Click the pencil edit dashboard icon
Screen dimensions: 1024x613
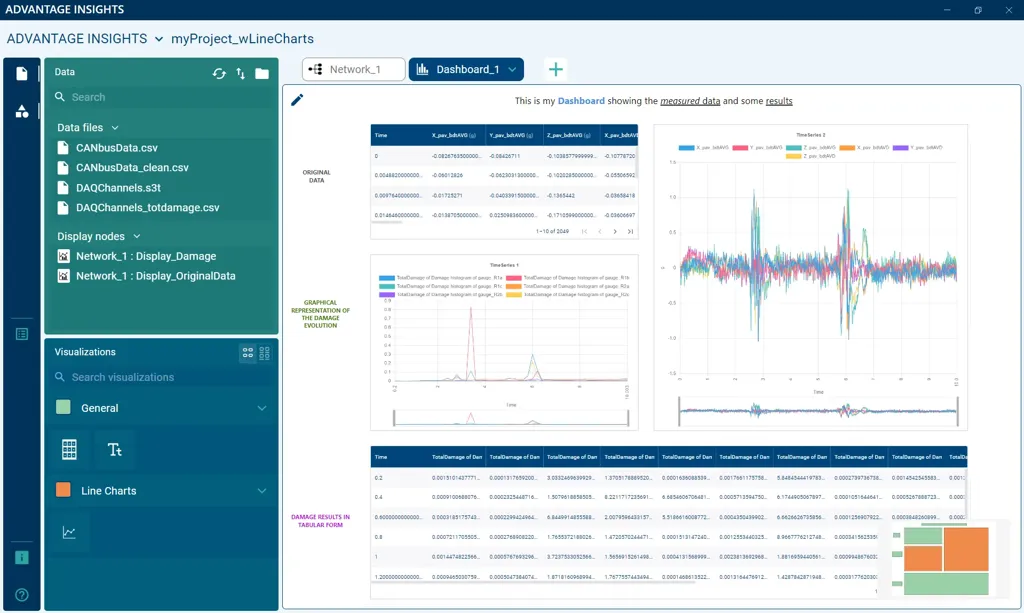pos(297,100)
